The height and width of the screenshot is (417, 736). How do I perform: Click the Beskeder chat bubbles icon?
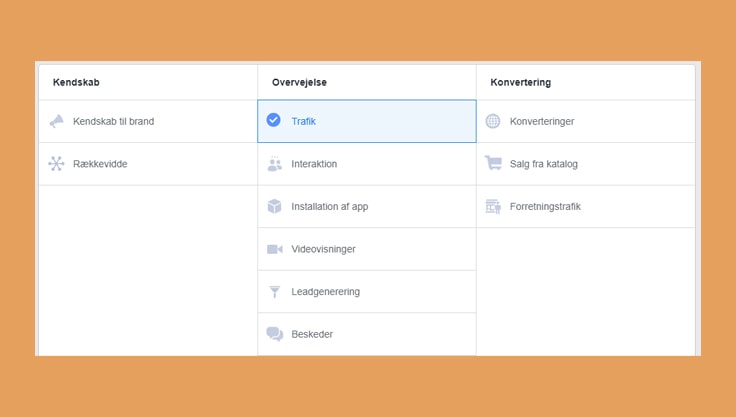click(275, 334)
